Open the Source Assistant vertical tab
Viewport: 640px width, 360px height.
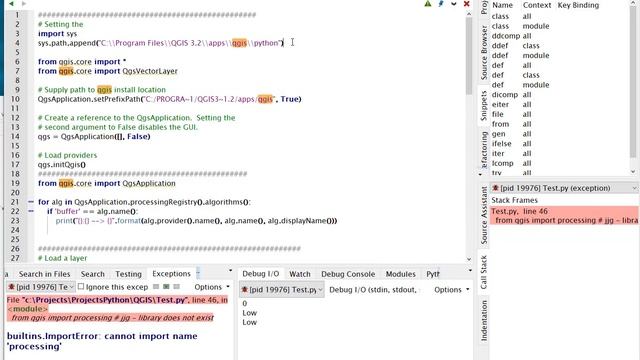coord(484,215)
